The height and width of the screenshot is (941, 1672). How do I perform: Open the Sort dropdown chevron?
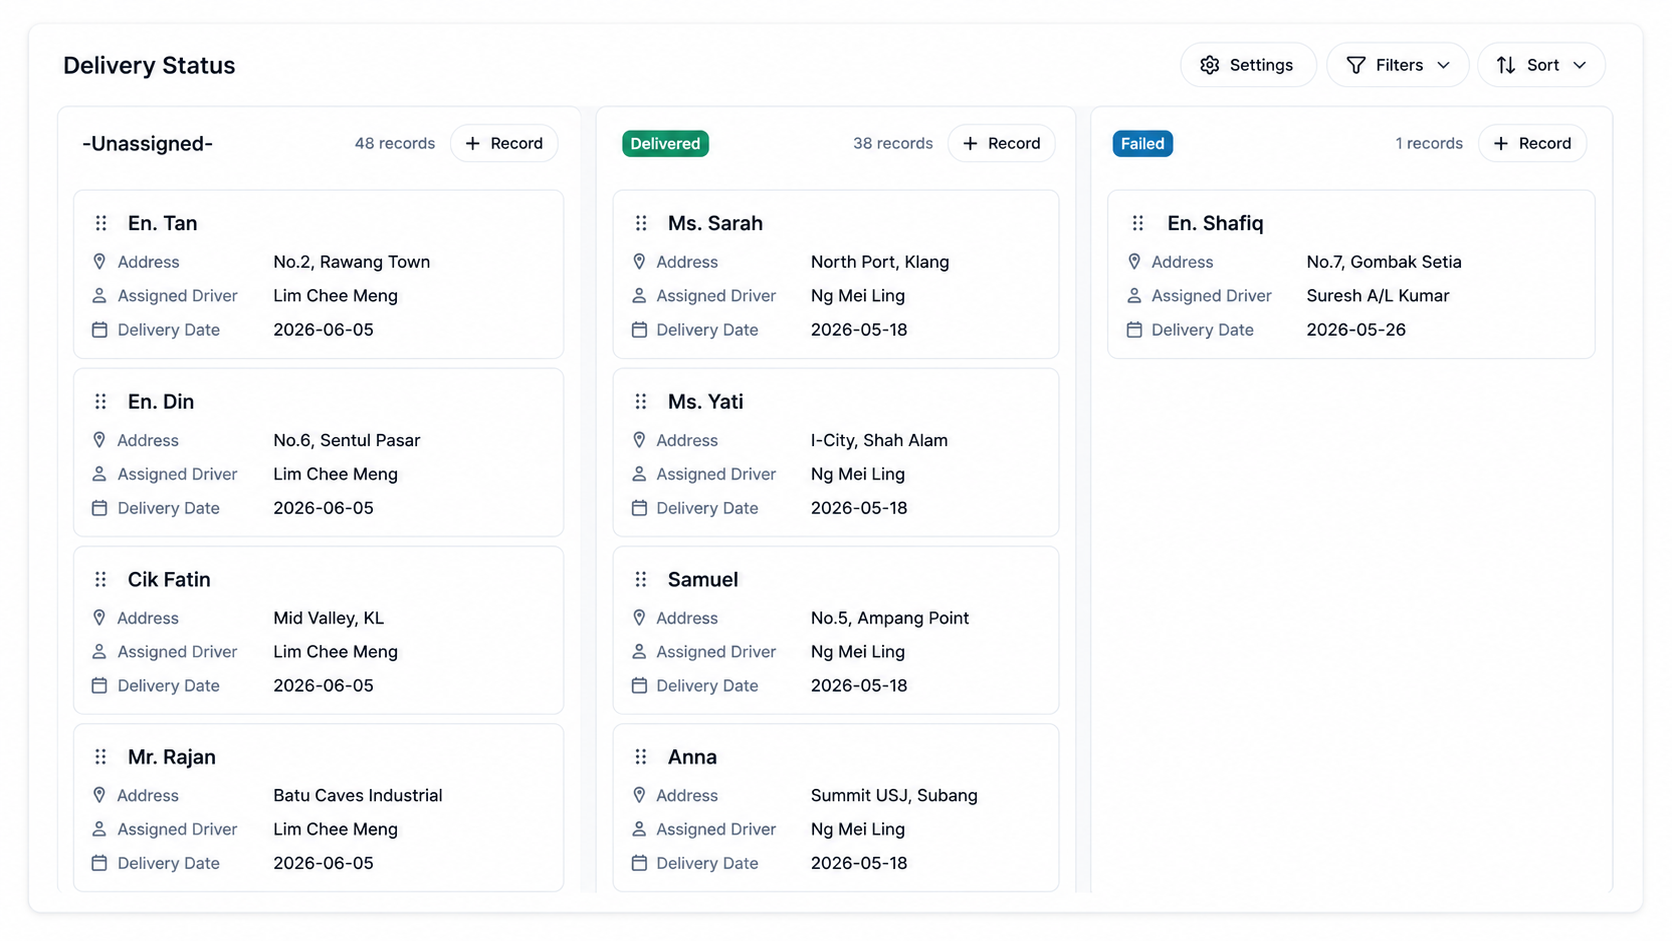click(1580, 65)
